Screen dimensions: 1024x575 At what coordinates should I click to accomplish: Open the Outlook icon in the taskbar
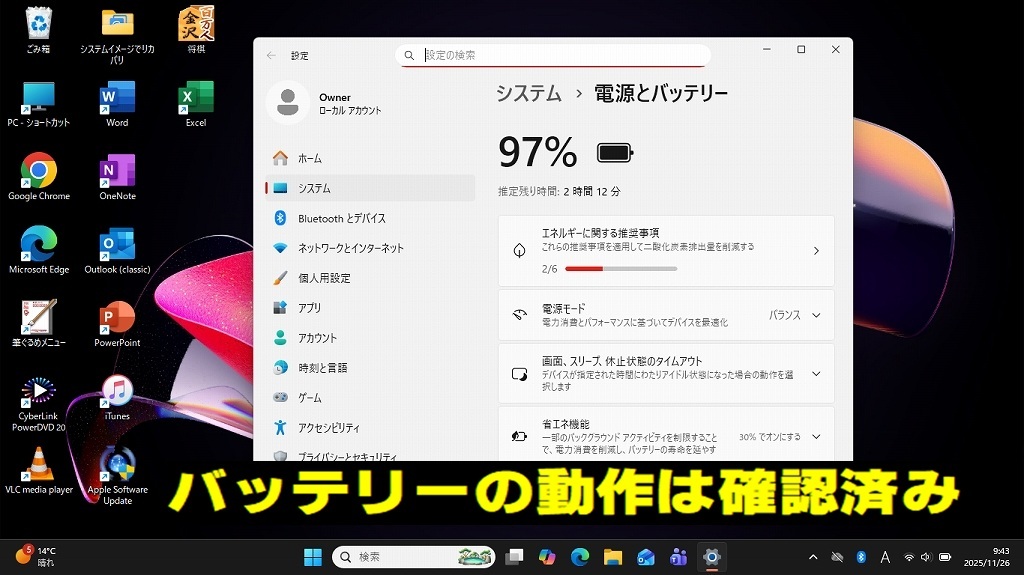tap(646, 557)
